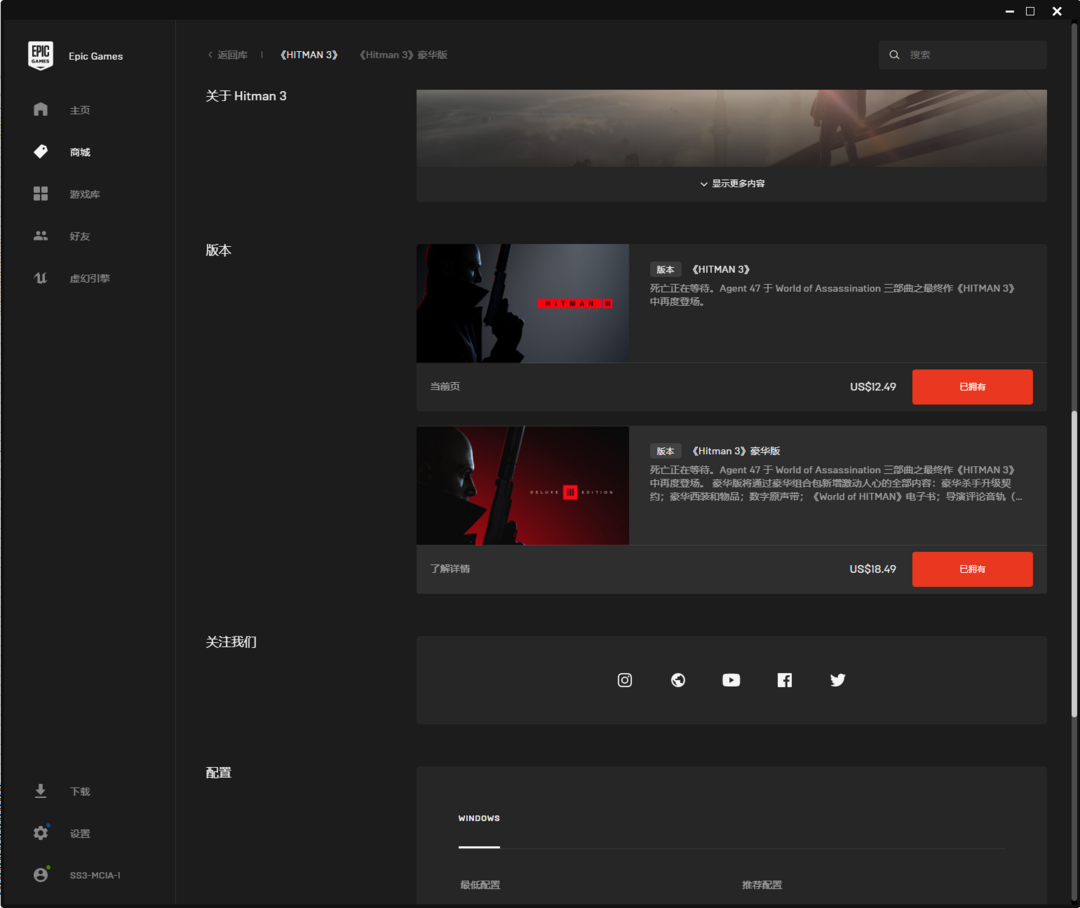Go back via 返回库 chevron link
Image resolution: width=1080 pixels, height=908 pixels.
click(x=227, y=54)
